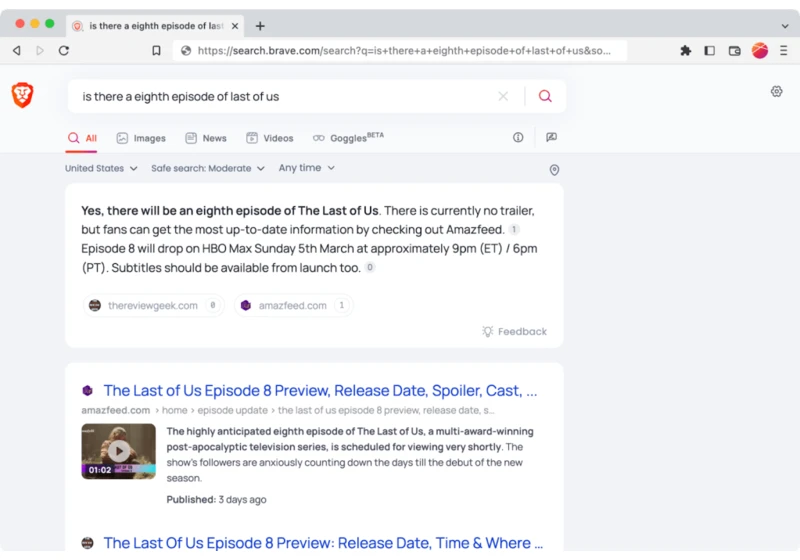Open the profile avatar in the toolbar

pos(760,50)
